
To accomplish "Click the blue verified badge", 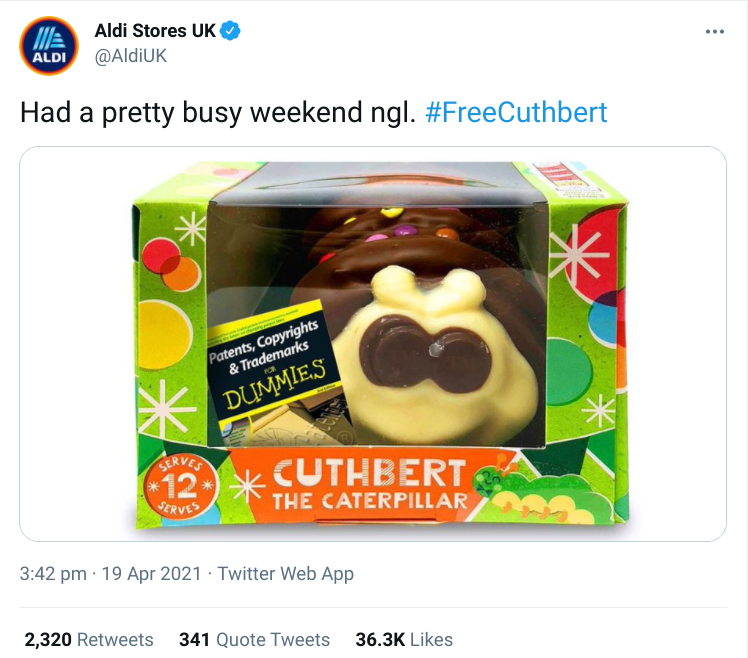I will click(231, 31).
